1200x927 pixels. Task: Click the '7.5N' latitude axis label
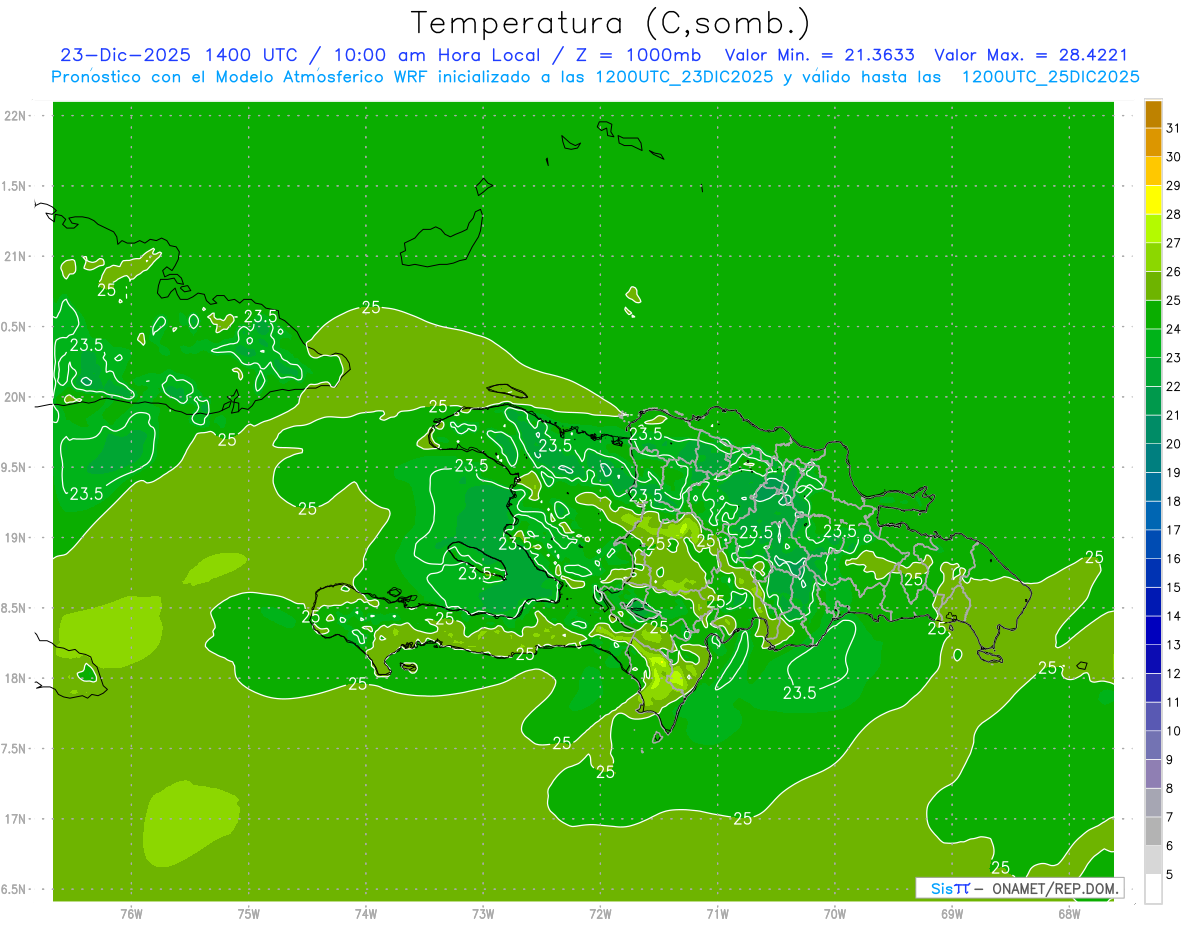coord(15,749)
